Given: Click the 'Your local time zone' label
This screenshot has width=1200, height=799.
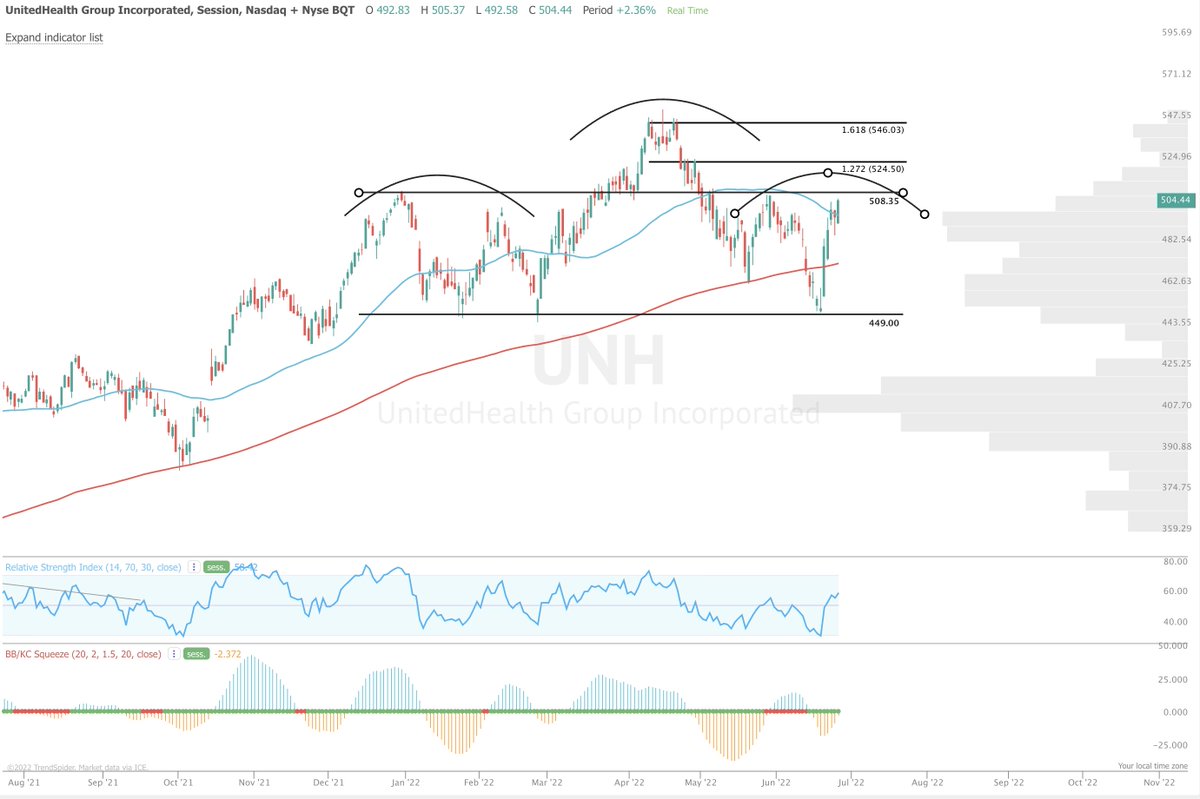Looking at the screenshot, I should (1154, 766).
